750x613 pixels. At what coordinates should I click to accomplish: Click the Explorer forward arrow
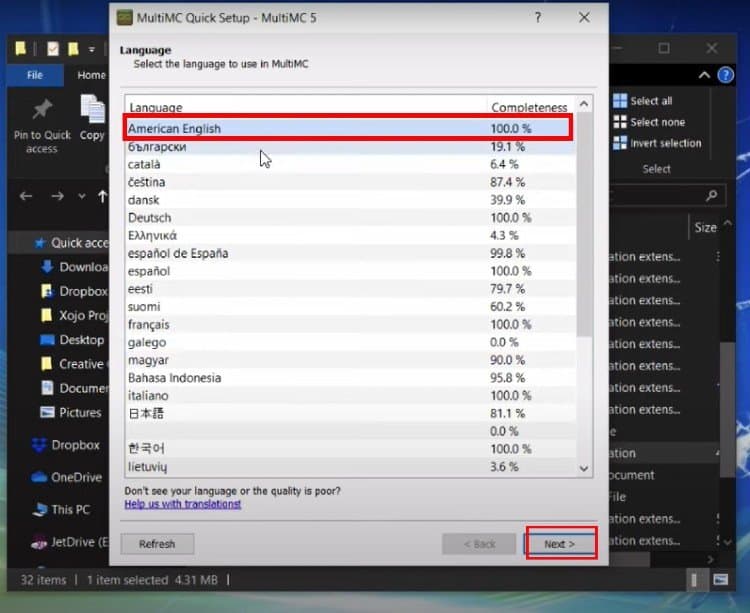tap(57, 196)
